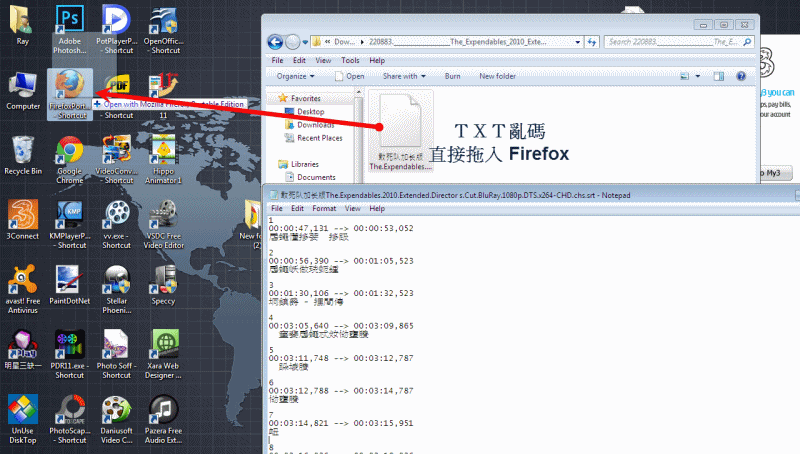Open Explorer help question mark icon
This screenshot has height=454, width=800.
(741, 76)
